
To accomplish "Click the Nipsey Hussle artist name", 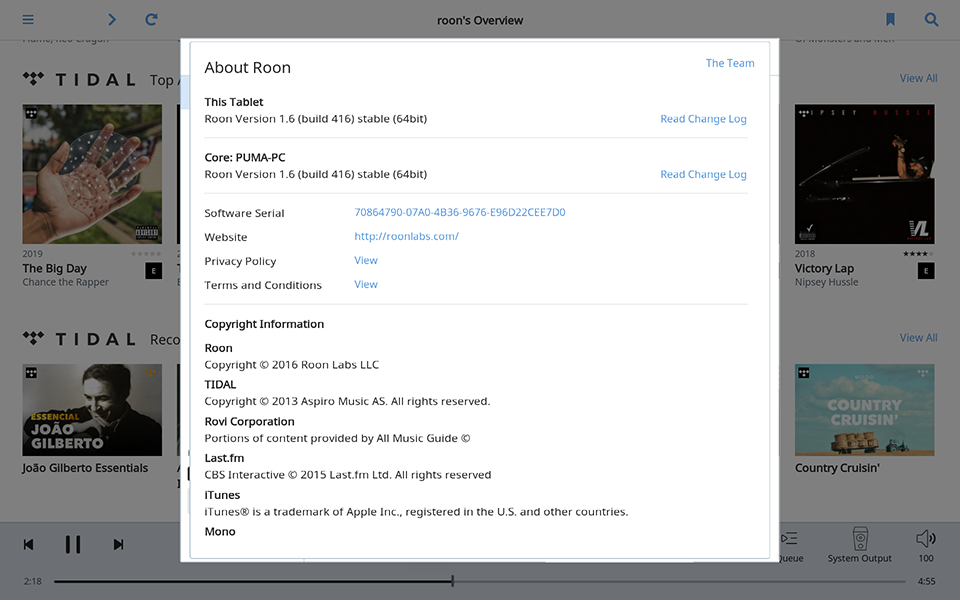I will [x=827, y=282].
